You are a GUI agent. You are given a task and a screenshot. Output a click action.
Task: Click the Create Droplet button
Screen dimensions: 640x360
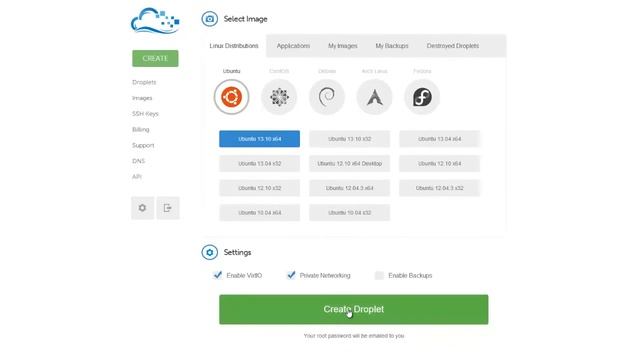(x=353, y=309)
